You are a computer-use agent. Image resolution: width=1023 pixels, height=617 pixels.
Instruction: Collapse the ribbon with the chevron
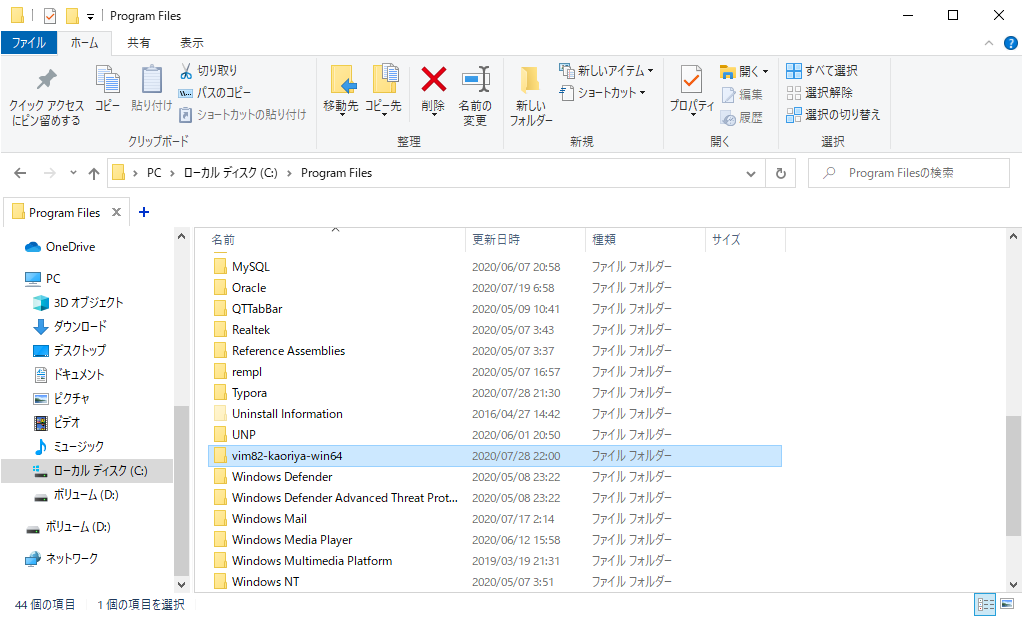[x=988, y=43]
